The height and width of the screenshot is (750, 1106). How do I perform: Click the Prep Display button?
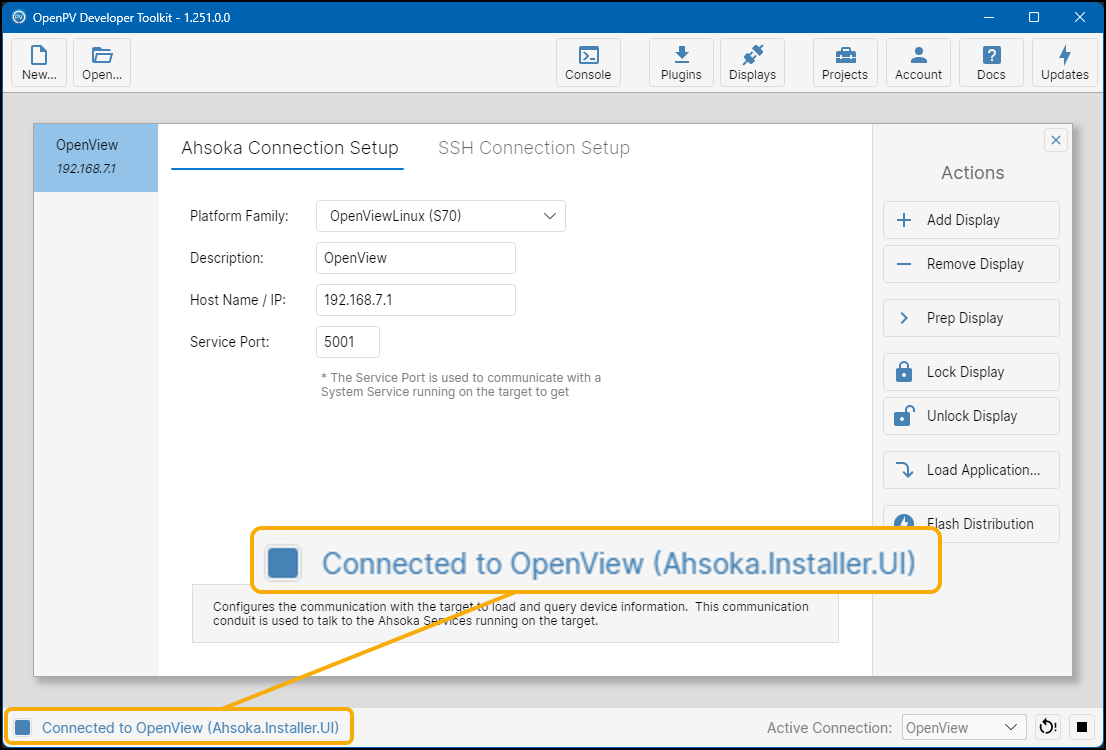click(971, 318)
